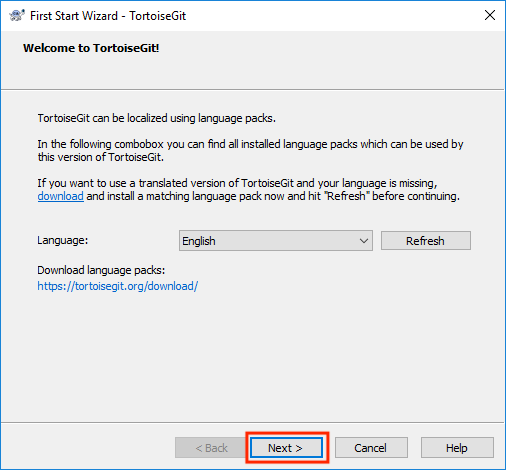Click 'TortoiseGit can be localized' sentence
Viewport: 506px width, 470px height.
(157, 118)
